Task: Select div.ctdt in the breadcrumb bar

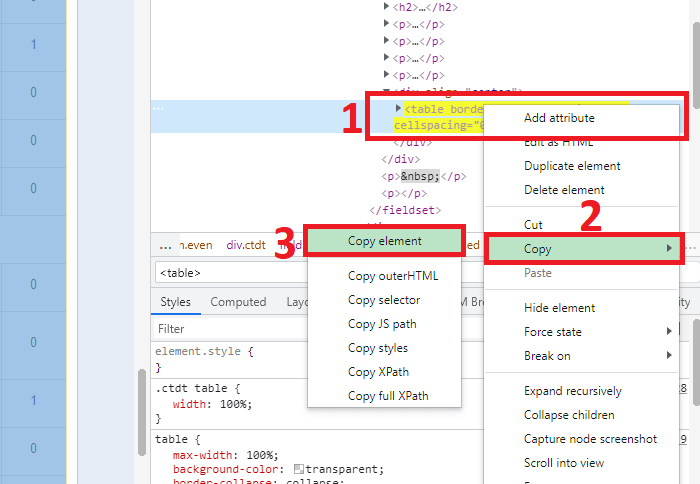Action: coord(246,245)
